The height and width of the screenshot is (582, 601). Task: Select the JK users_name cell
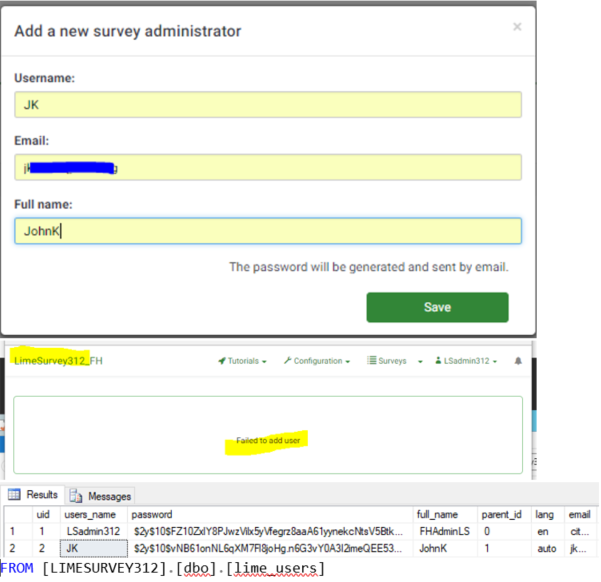94,548
